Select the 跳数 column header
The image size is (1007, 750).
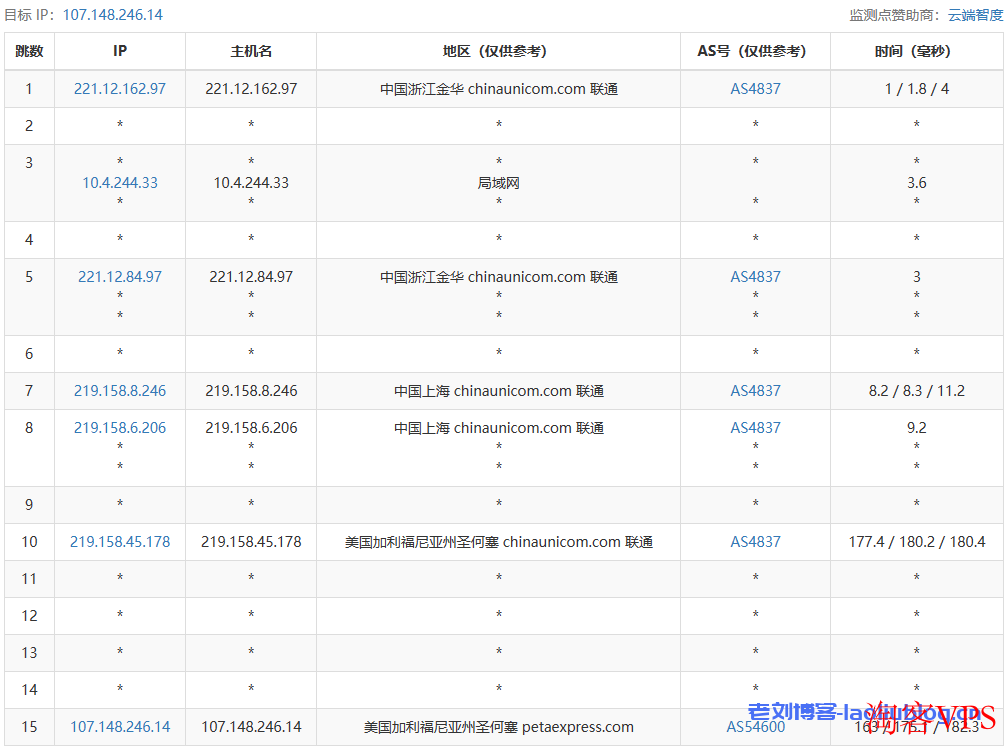29,51
